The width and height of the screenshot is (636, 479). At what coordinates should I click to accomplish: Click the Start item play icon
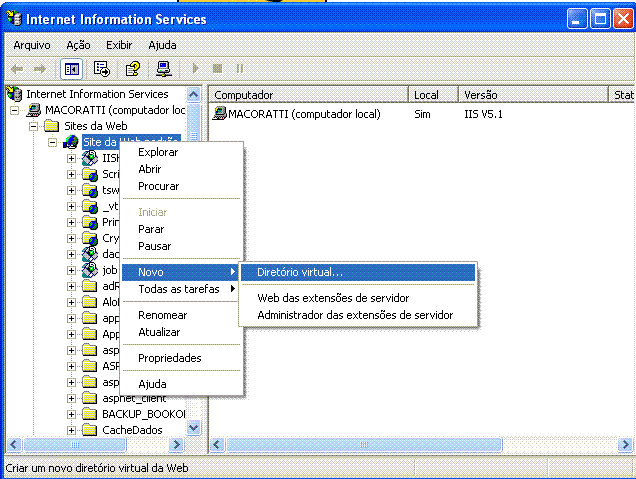coord(196,69)
